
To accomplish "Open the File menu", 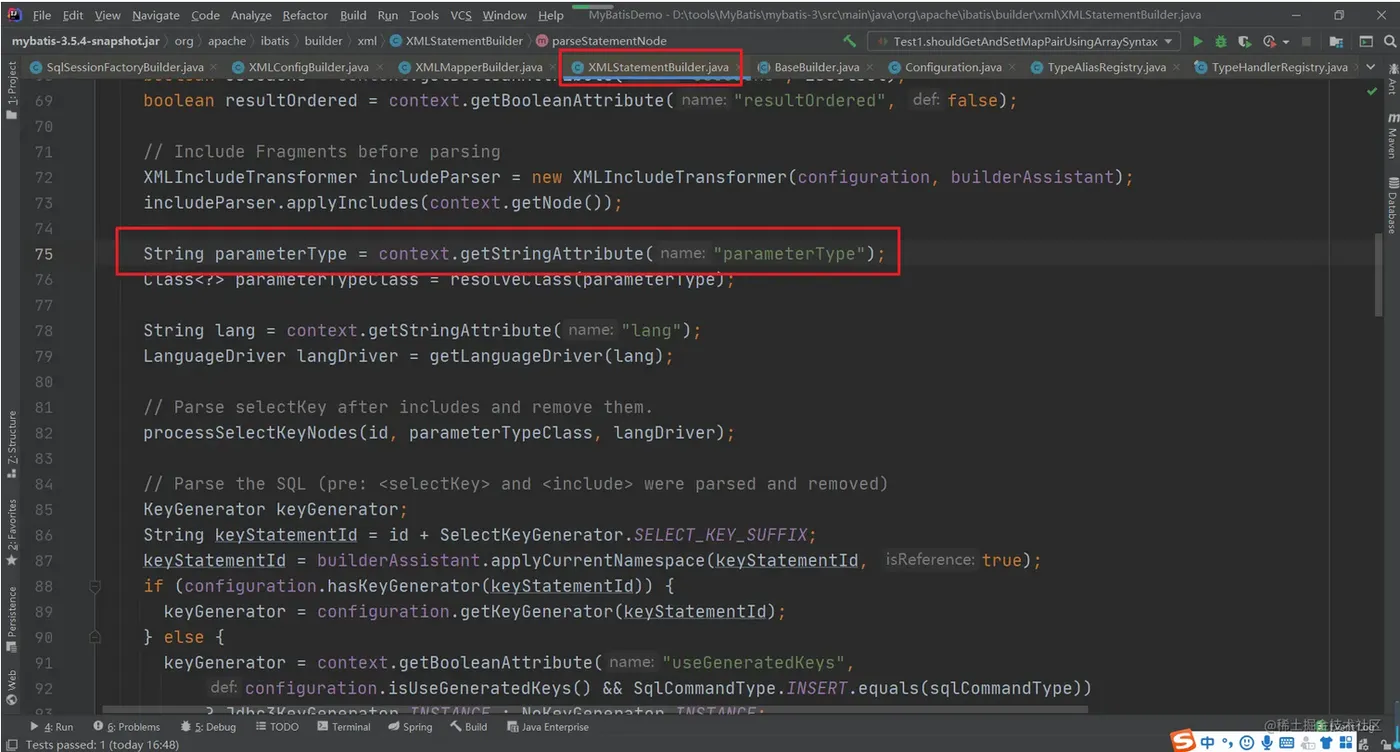I will click(x=42, y=15).
